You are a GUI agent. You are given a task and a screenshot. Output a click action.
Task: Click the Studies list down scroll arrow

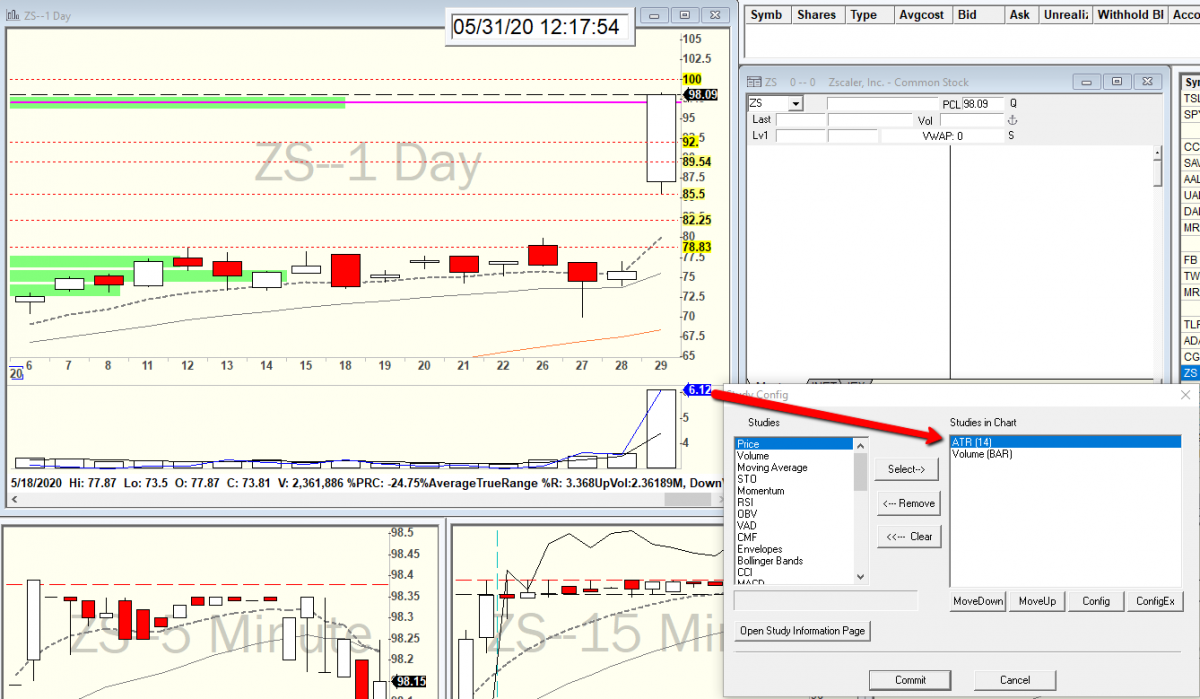coord(861,577)
